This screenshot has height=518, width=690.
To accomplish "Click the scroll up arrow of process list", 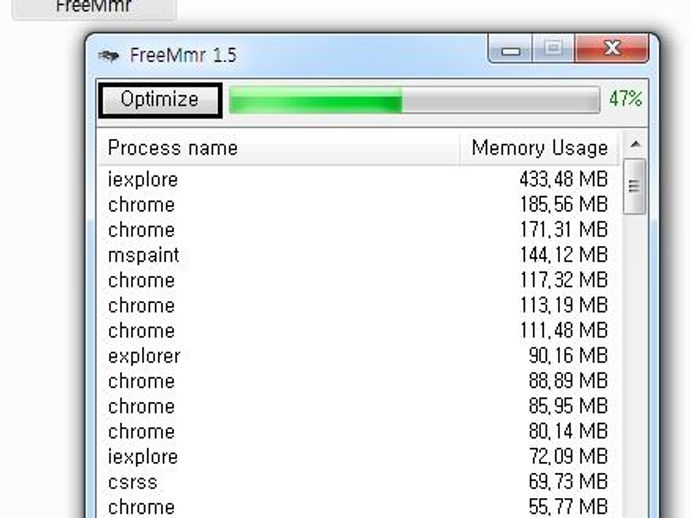I will 635,144.
